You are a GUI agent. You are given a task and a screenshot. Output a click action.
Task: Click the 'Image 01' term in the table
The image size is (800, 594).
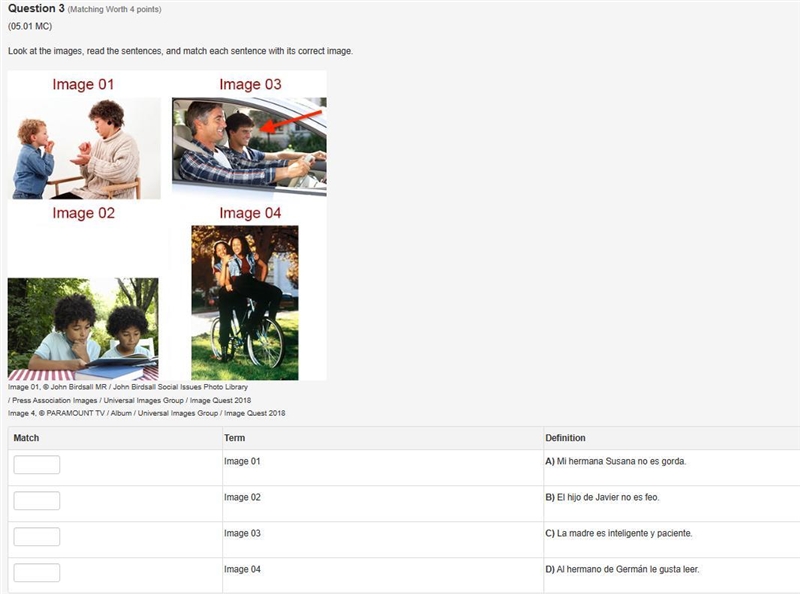click(x=242, y=461)
